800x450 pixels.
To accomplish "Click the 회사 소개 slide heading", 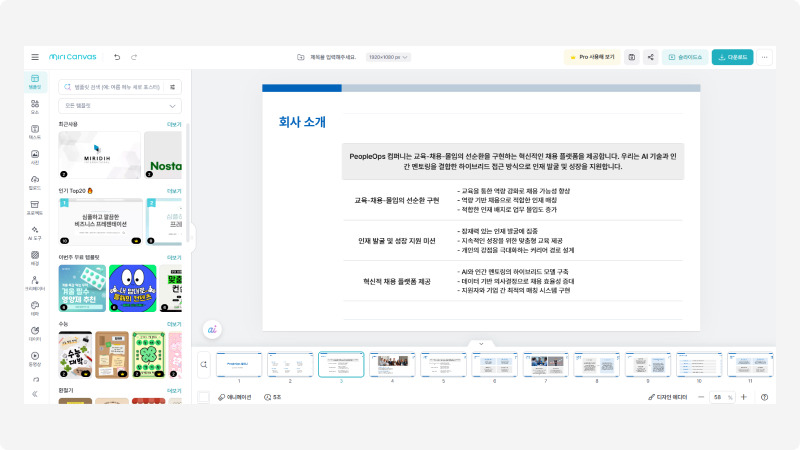I will click(x=302, y=122).
